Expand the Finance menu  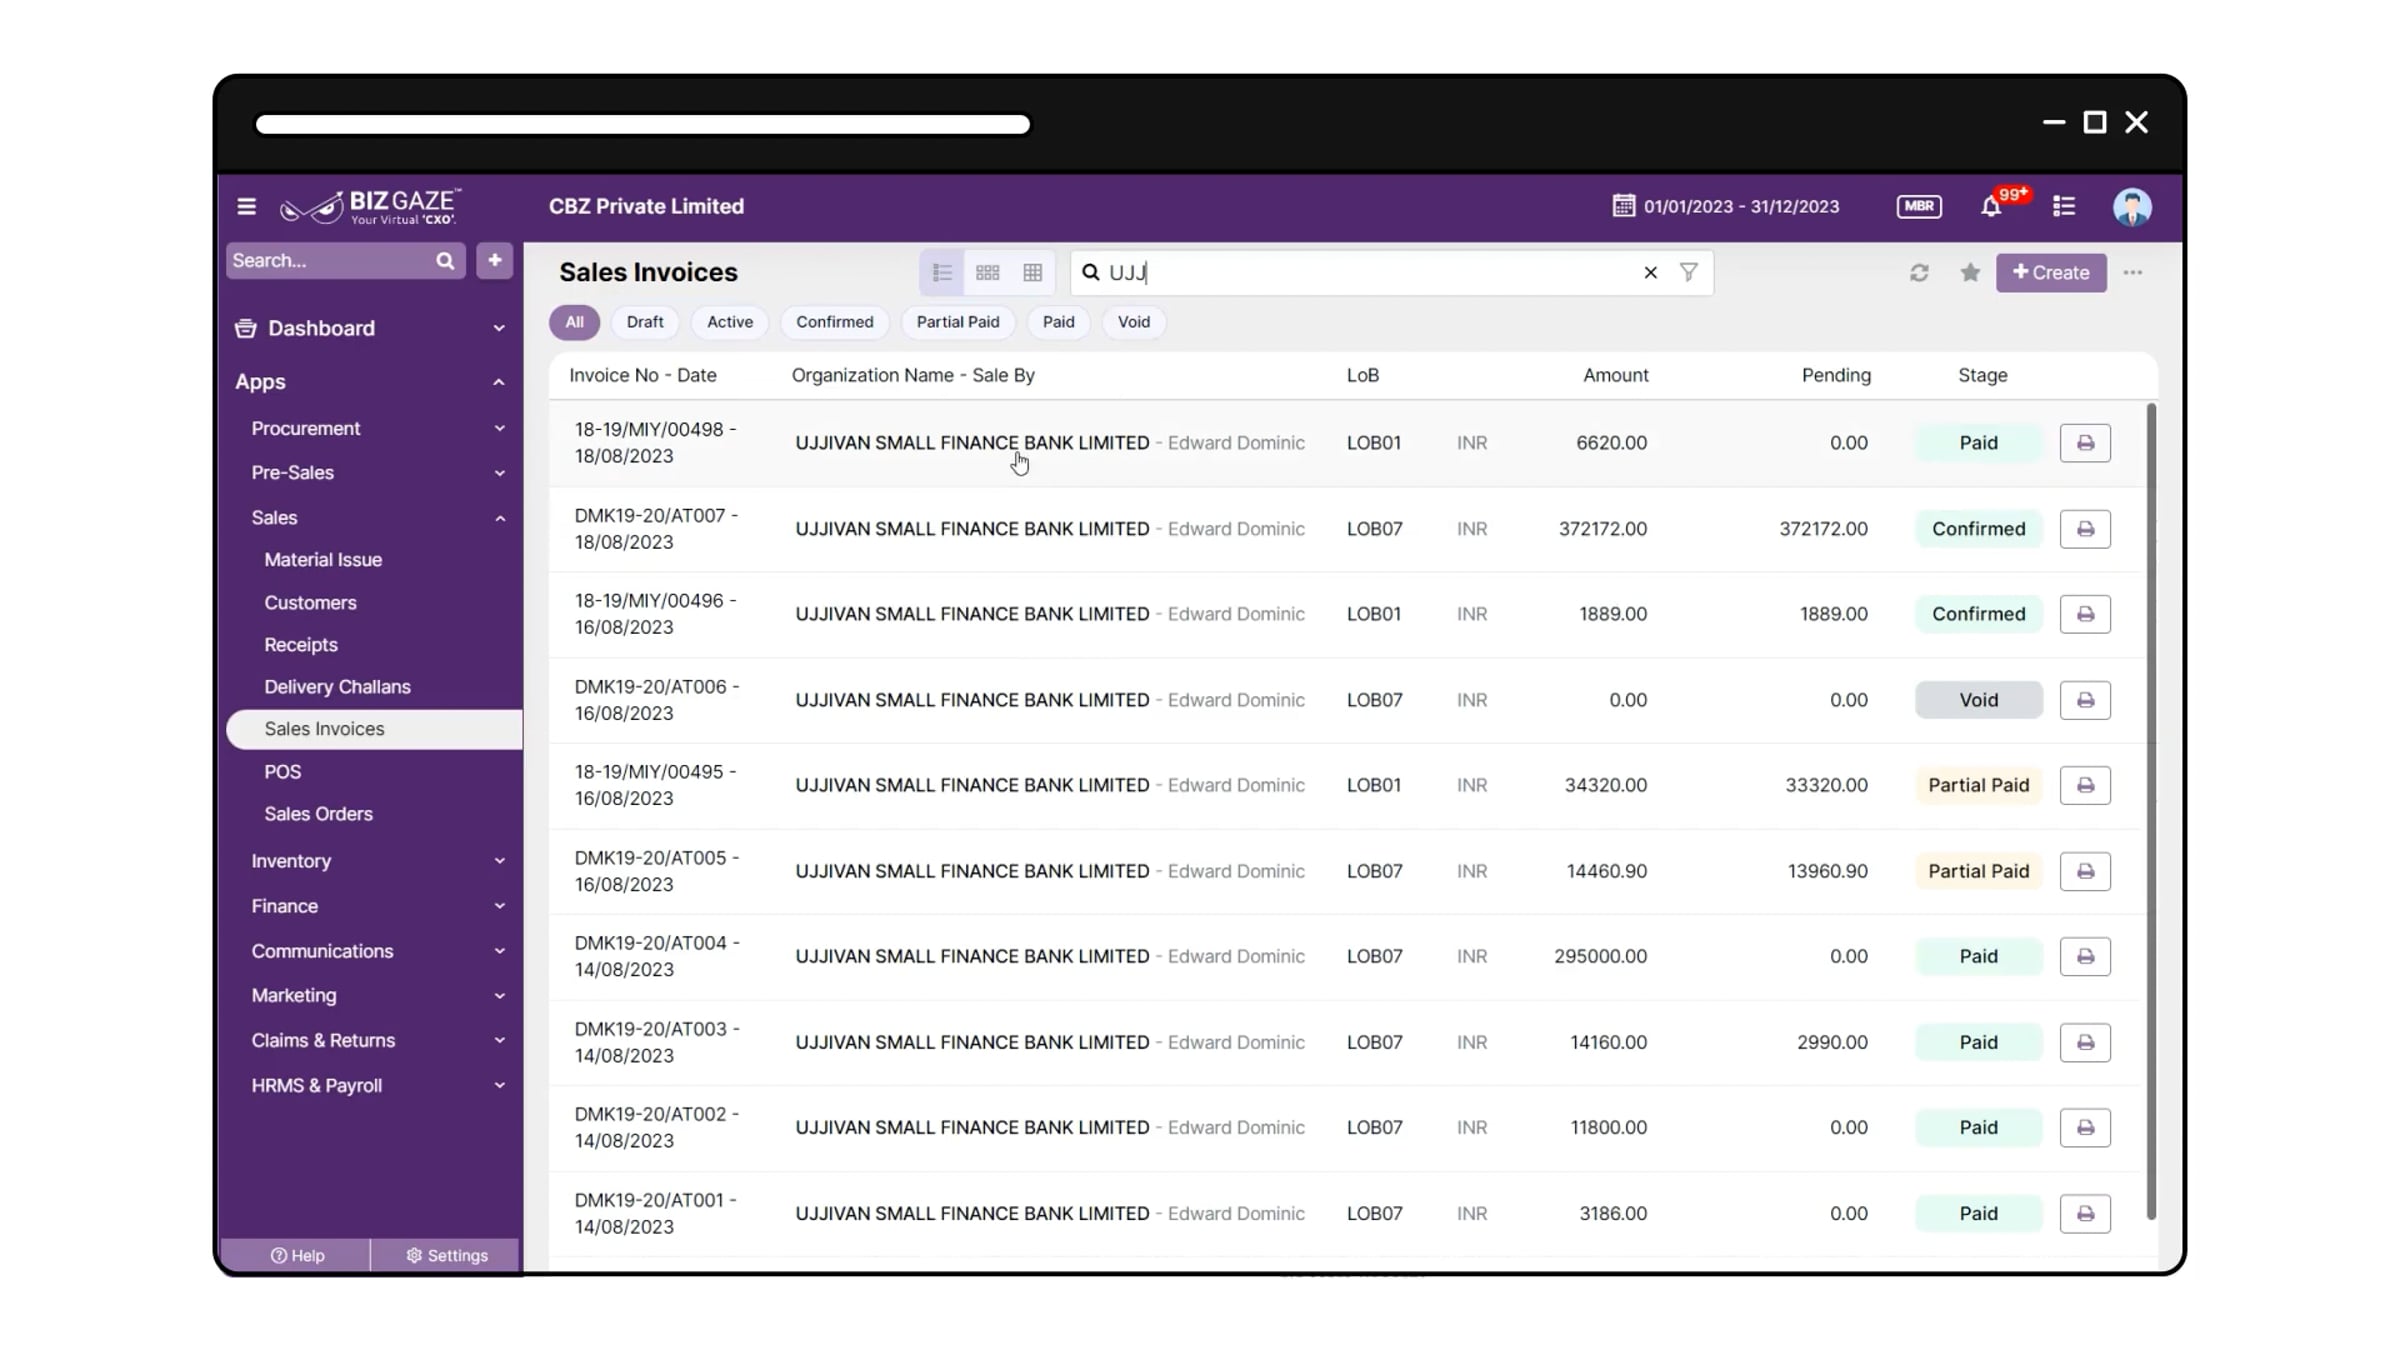coord(376,906)
